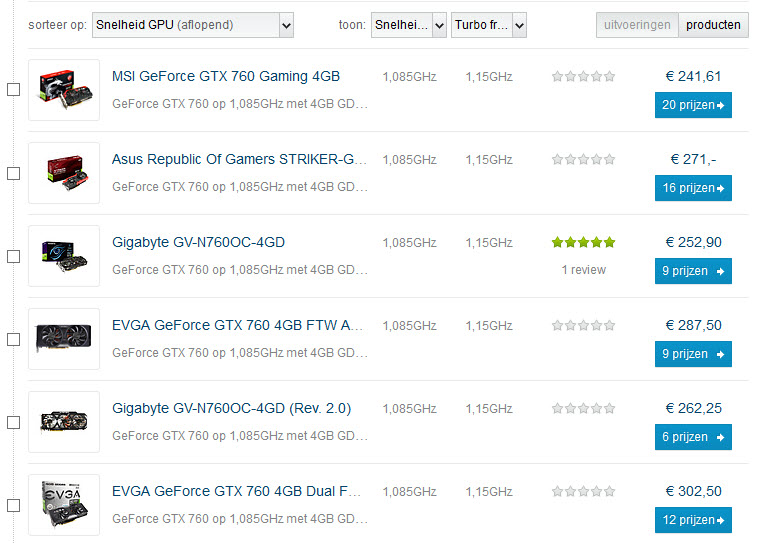
Task: Click the '20 prijzen' button
Action: (693, 105)
